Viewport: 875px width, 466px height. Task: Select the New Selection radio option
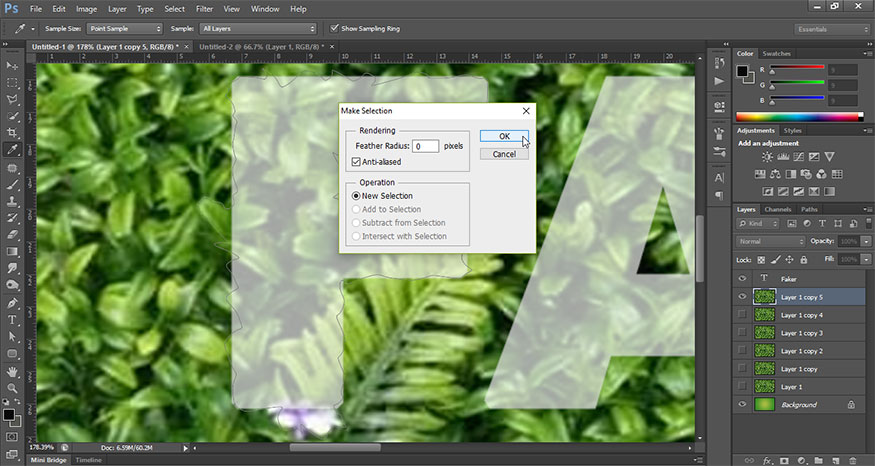356,196
